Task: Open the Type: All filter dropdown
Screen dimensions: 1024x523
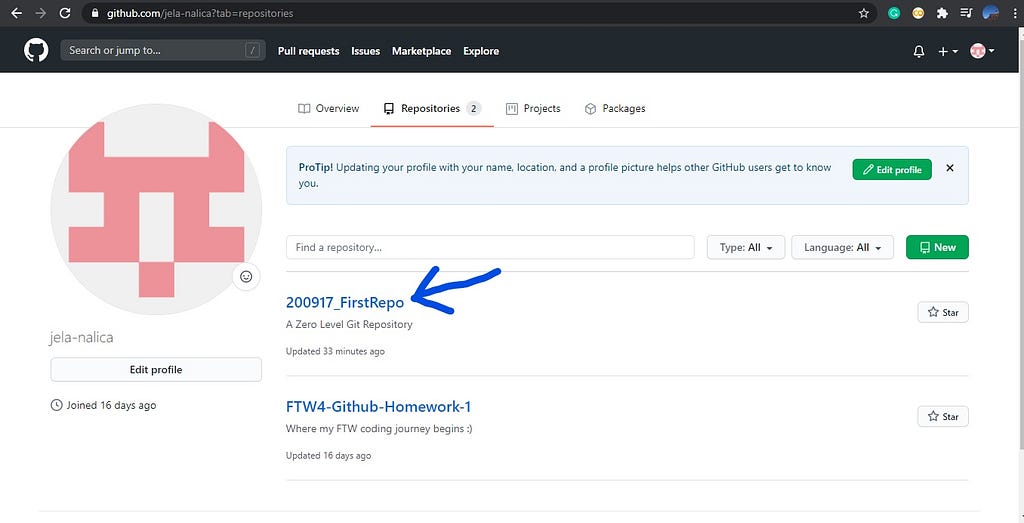Action: coord(746,247)
